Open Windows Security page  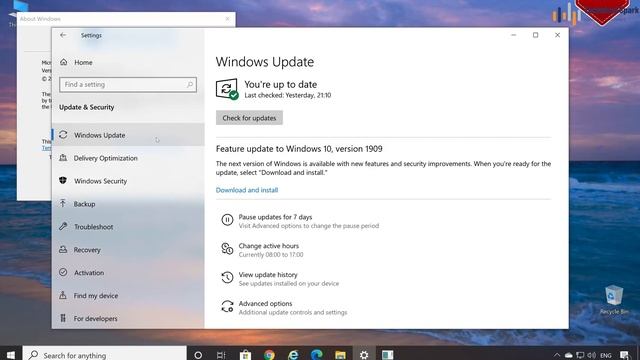click(x=128, y=181)
